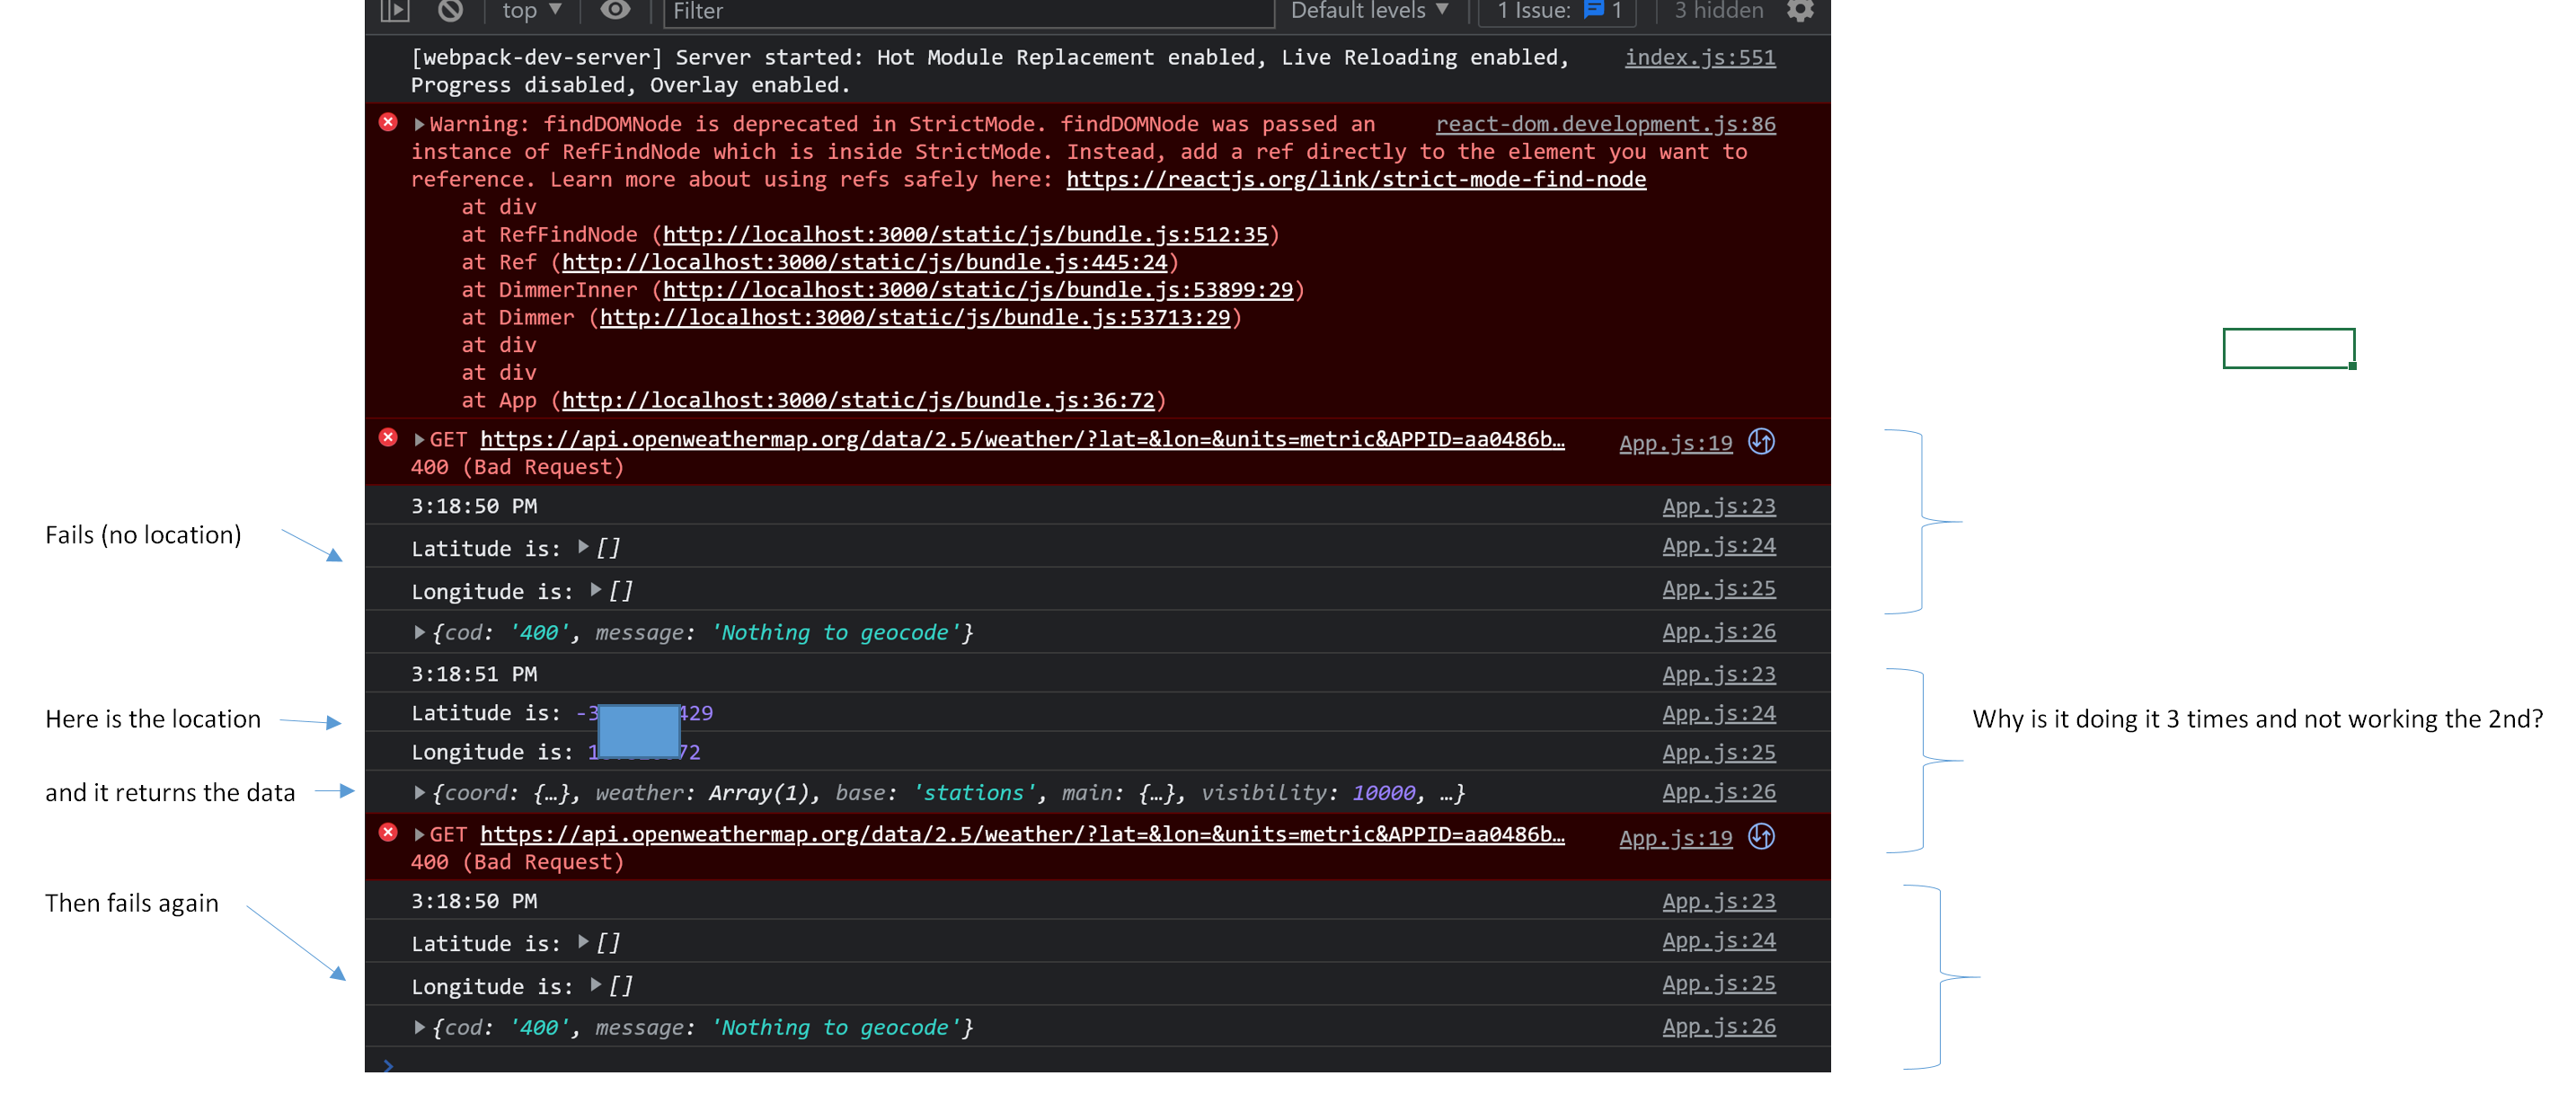
Task: Open bundle.js:445:24 Ref link
Action: tap(864, 263)
